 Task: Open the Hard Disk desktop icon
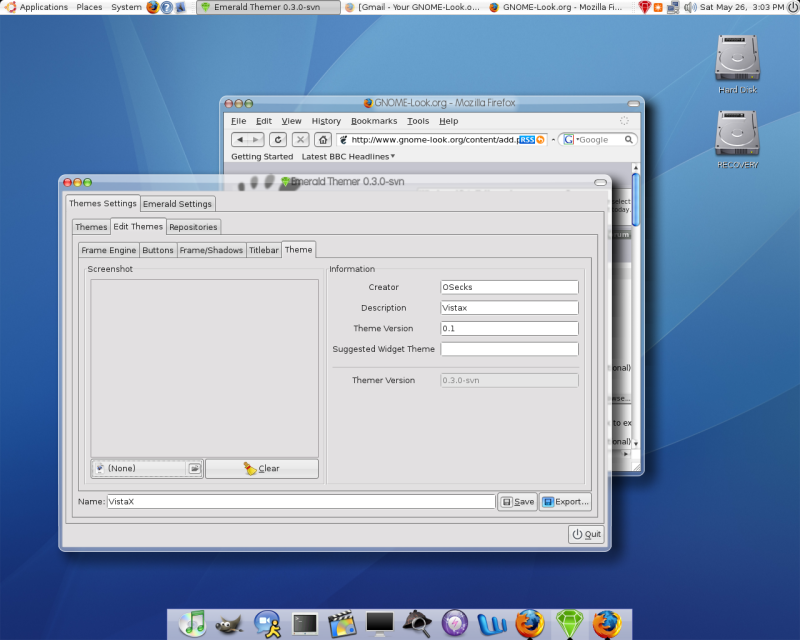(737, 64)
